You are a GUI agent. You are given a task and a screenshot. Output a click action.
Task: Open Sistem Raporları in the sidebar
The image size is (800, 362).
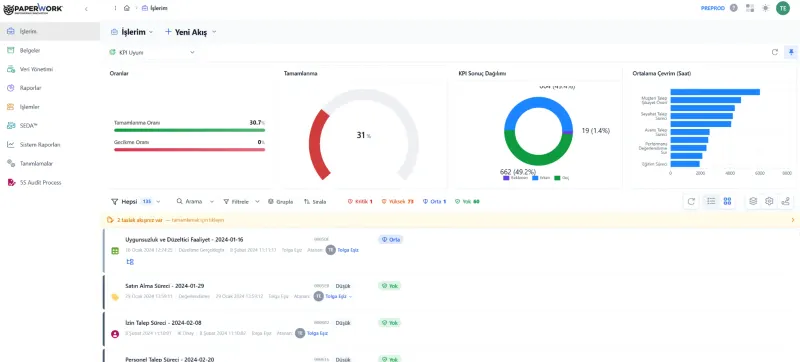[x=50, y=144]
